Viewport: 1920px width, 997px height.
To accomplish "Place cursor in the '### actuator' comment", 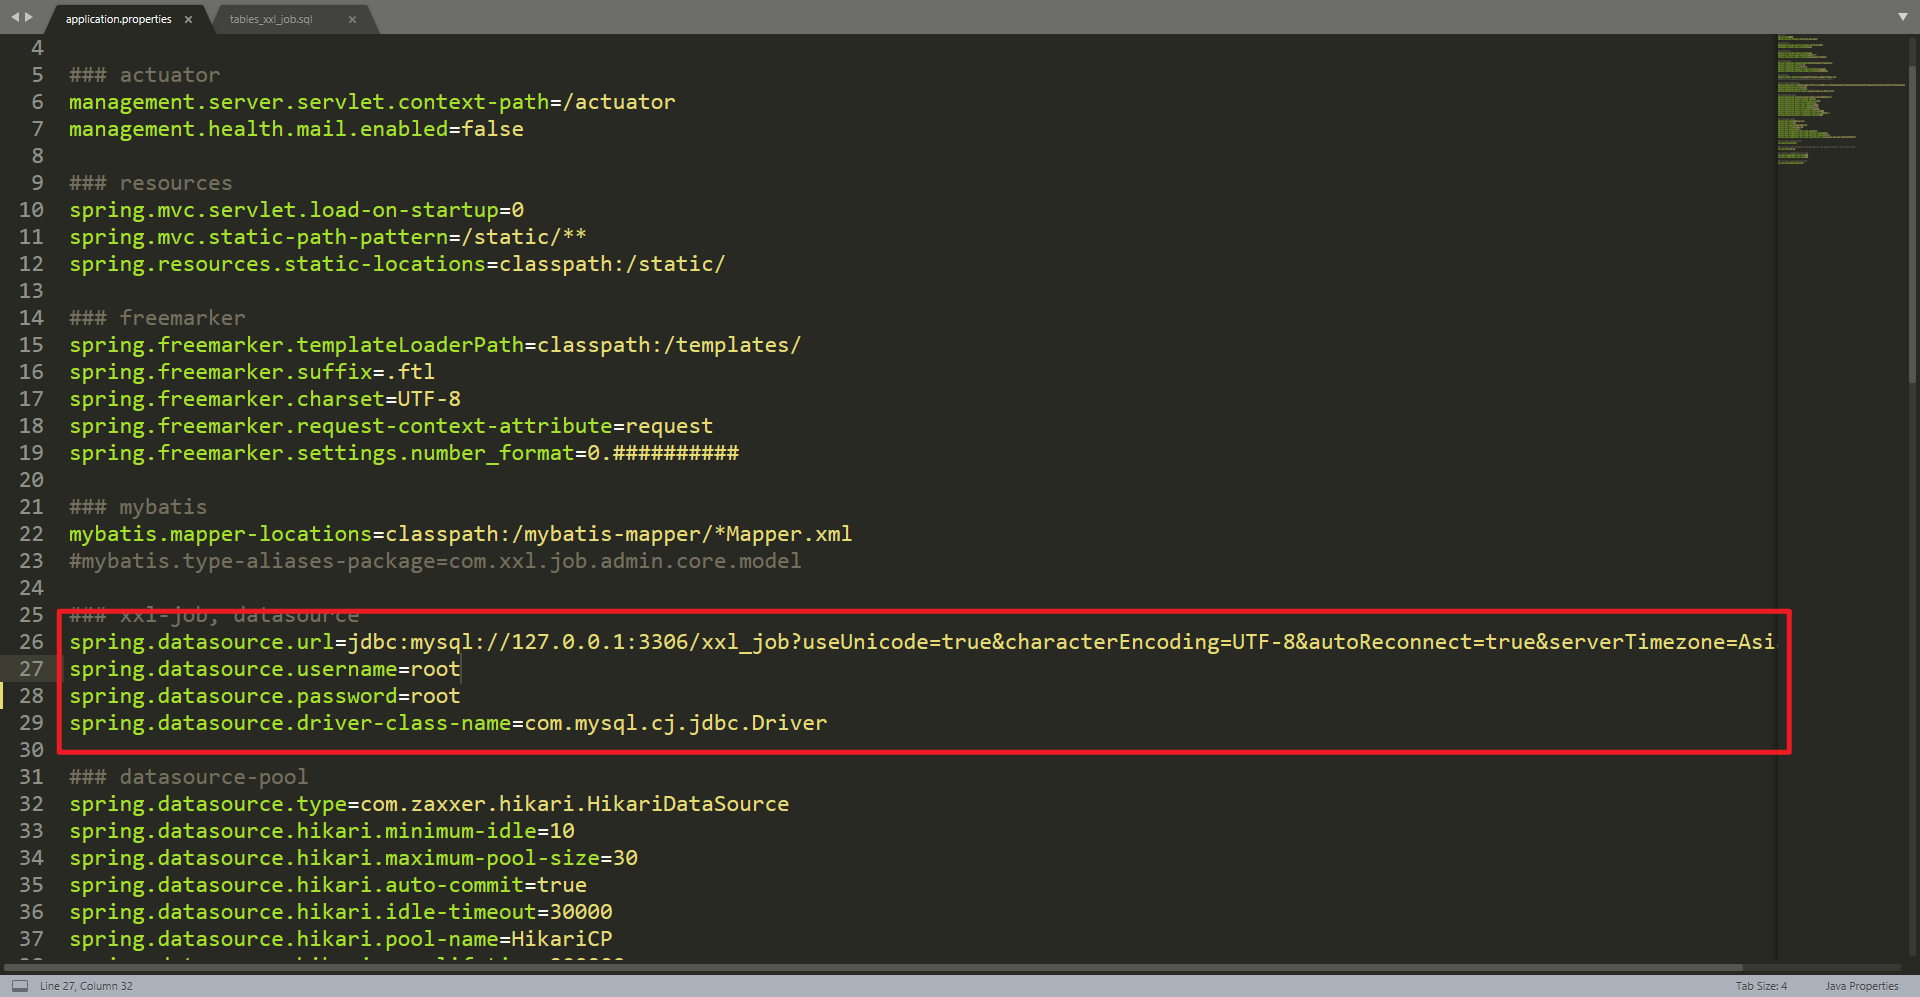I will click(144, 75).
